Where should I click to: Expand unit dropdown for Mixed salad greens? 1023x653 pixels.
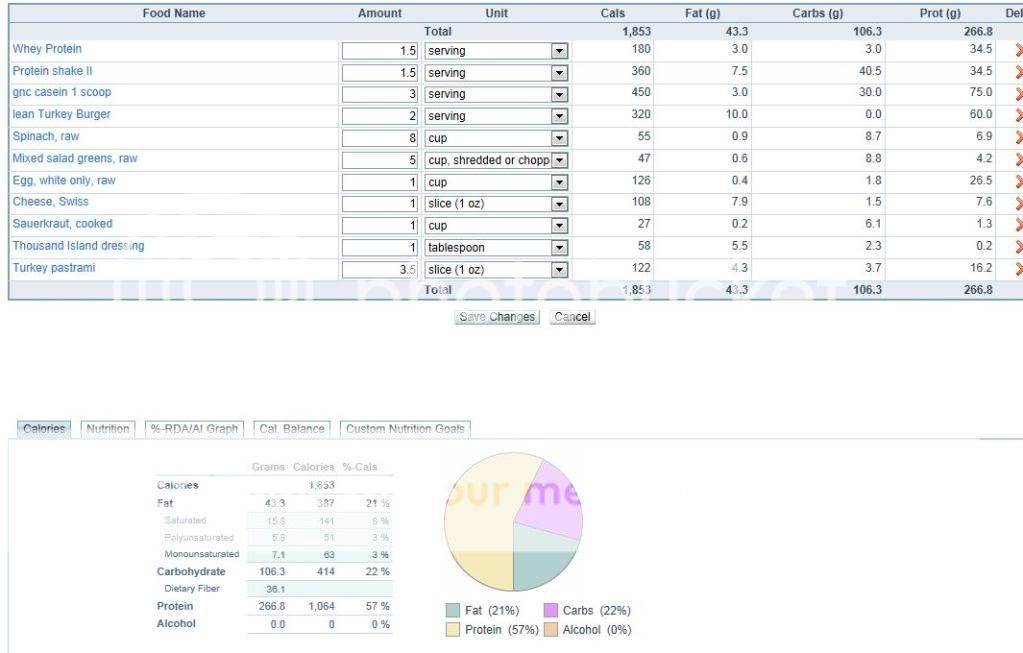[559, 160]
